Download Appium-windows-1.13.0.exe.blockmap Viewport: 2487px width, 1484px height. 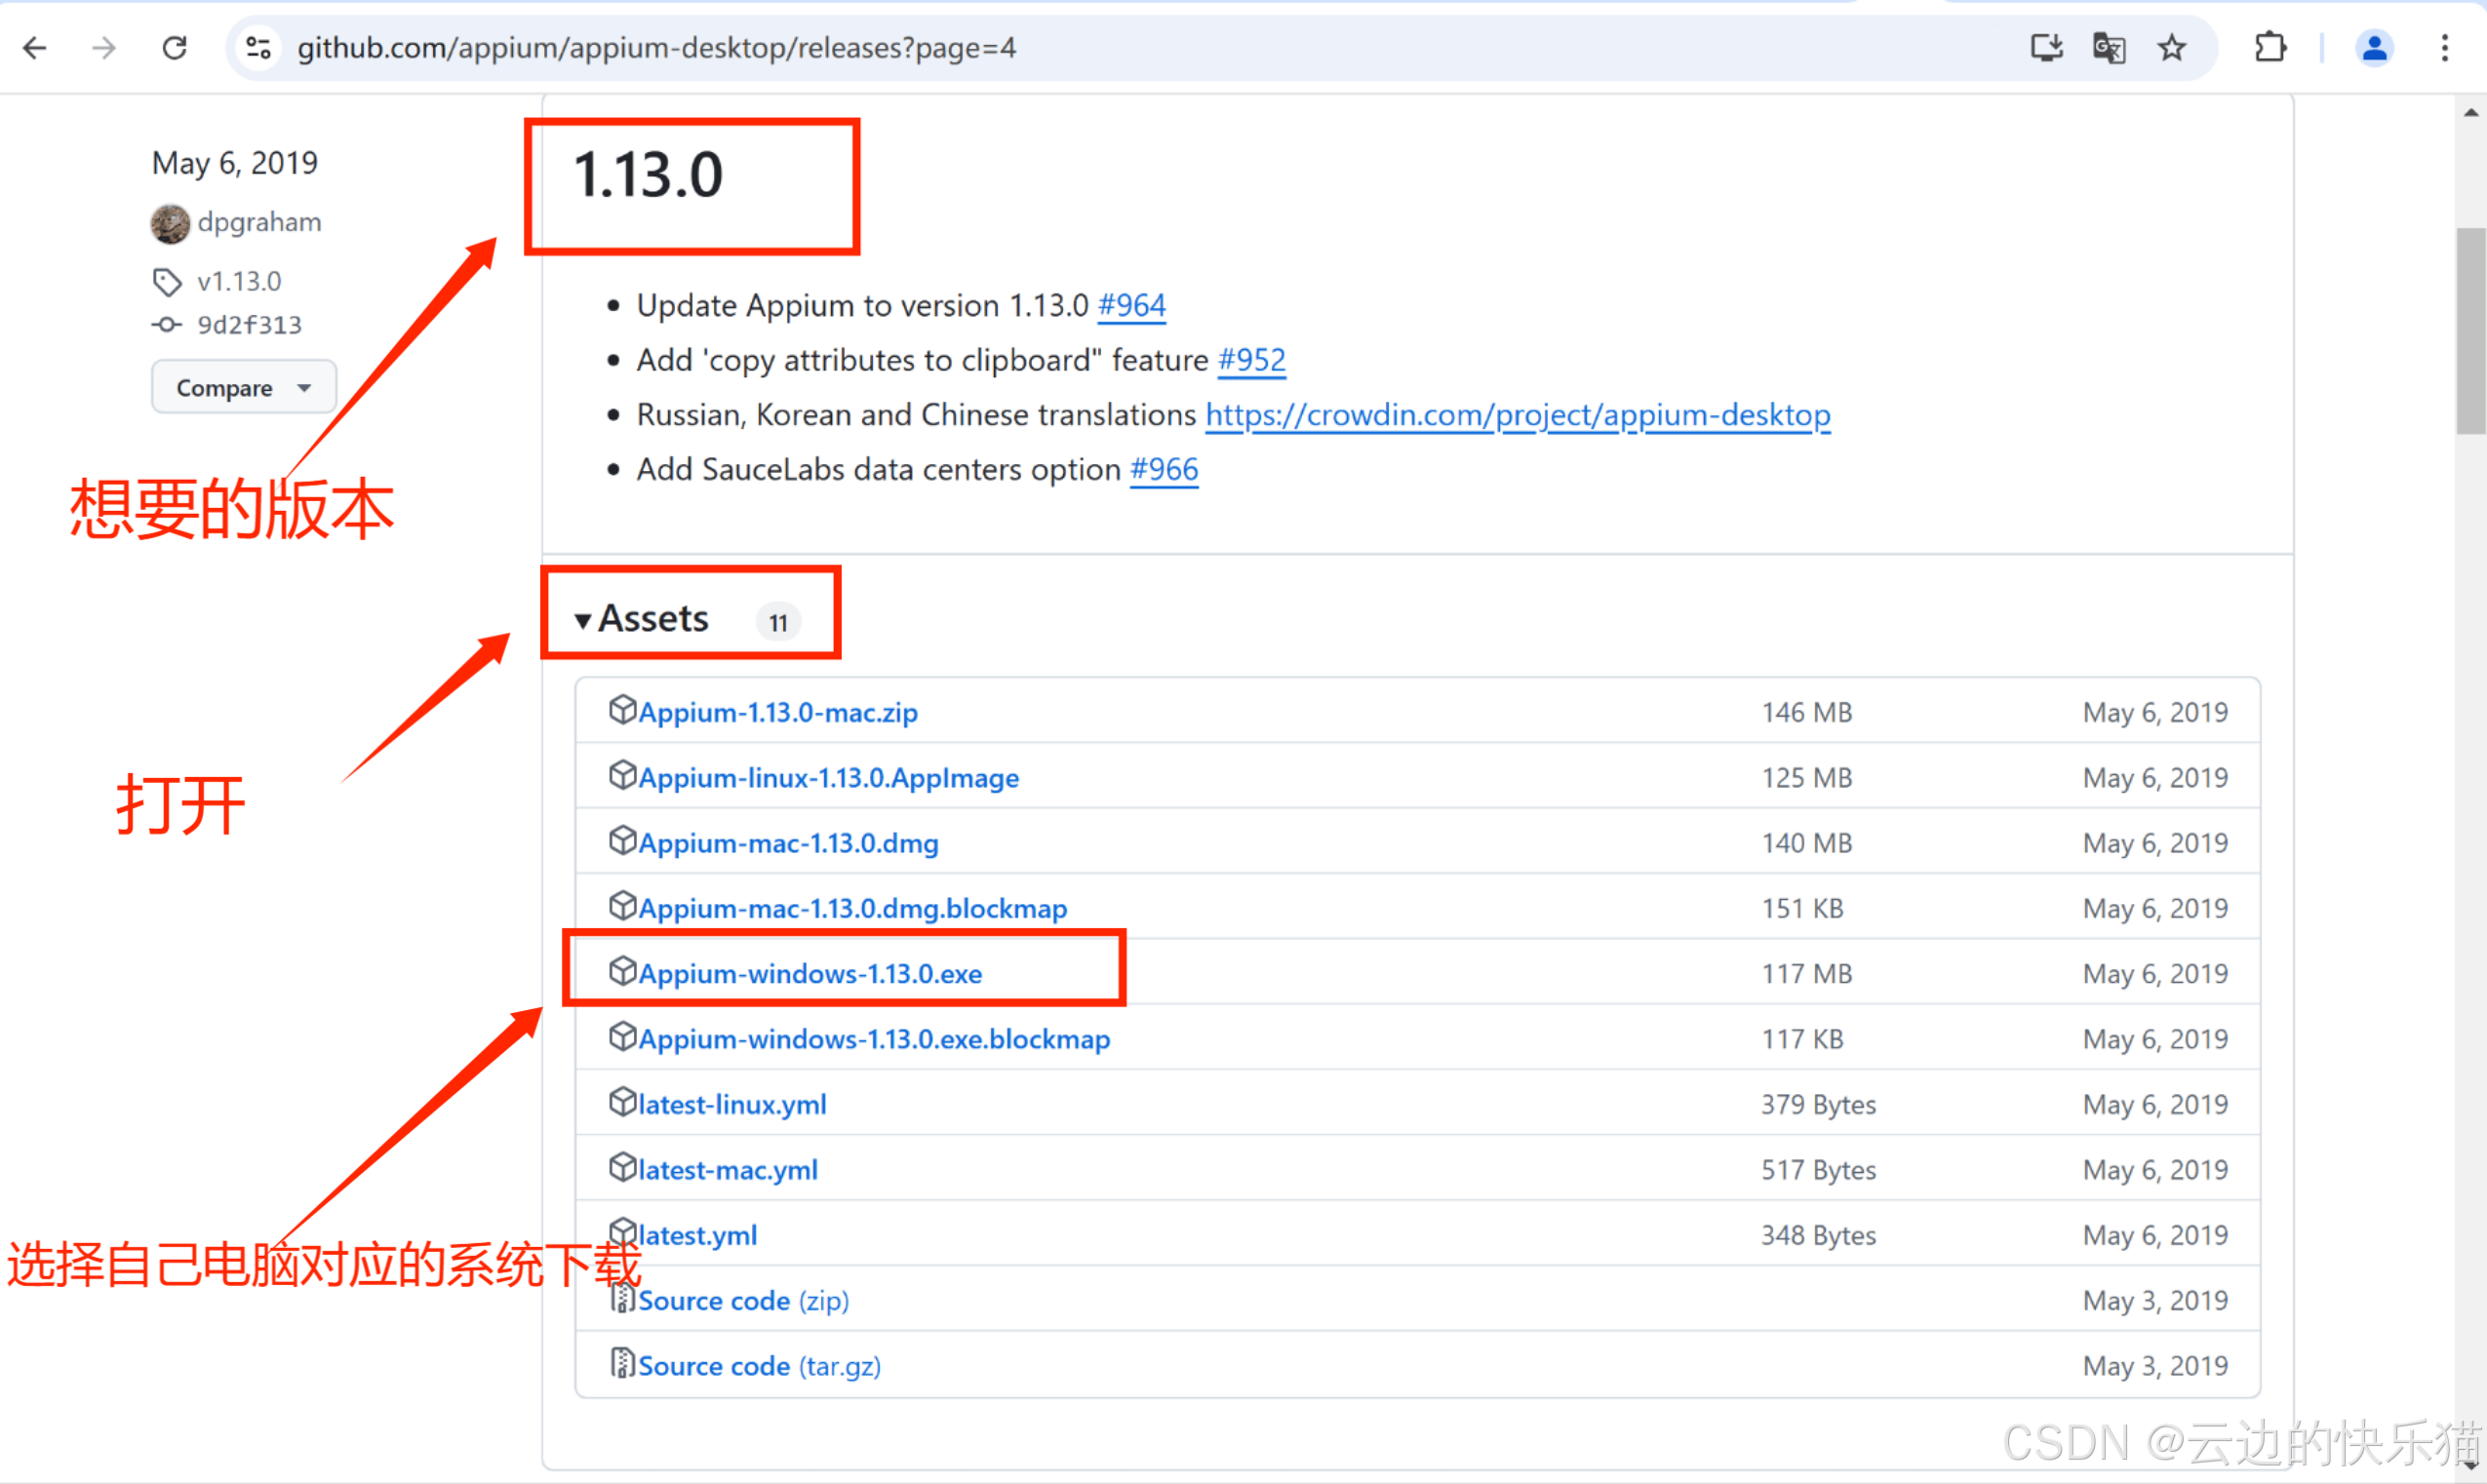(874, 1039)
